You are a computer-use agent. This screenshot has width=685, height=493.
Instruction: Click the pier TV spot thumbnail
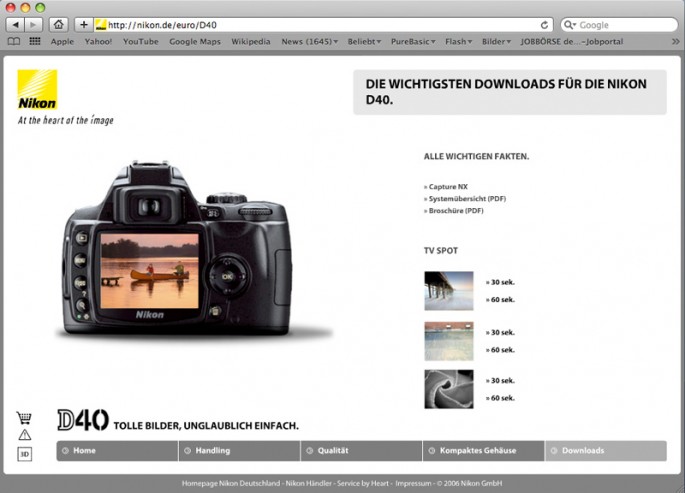pyautogui.click(x=449, y=290)
